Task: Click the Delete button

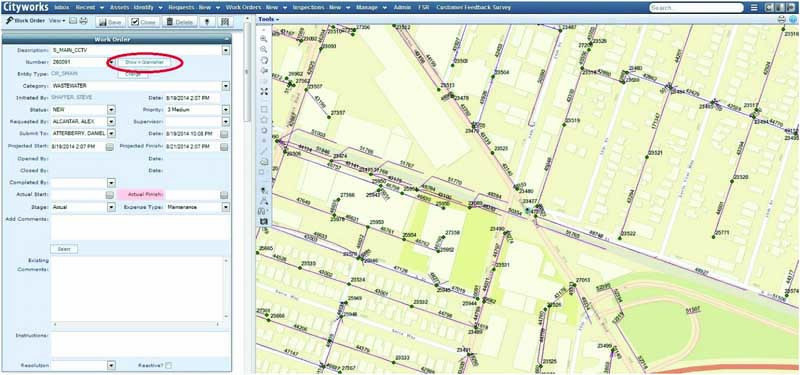Action: [x=180, y=22]
